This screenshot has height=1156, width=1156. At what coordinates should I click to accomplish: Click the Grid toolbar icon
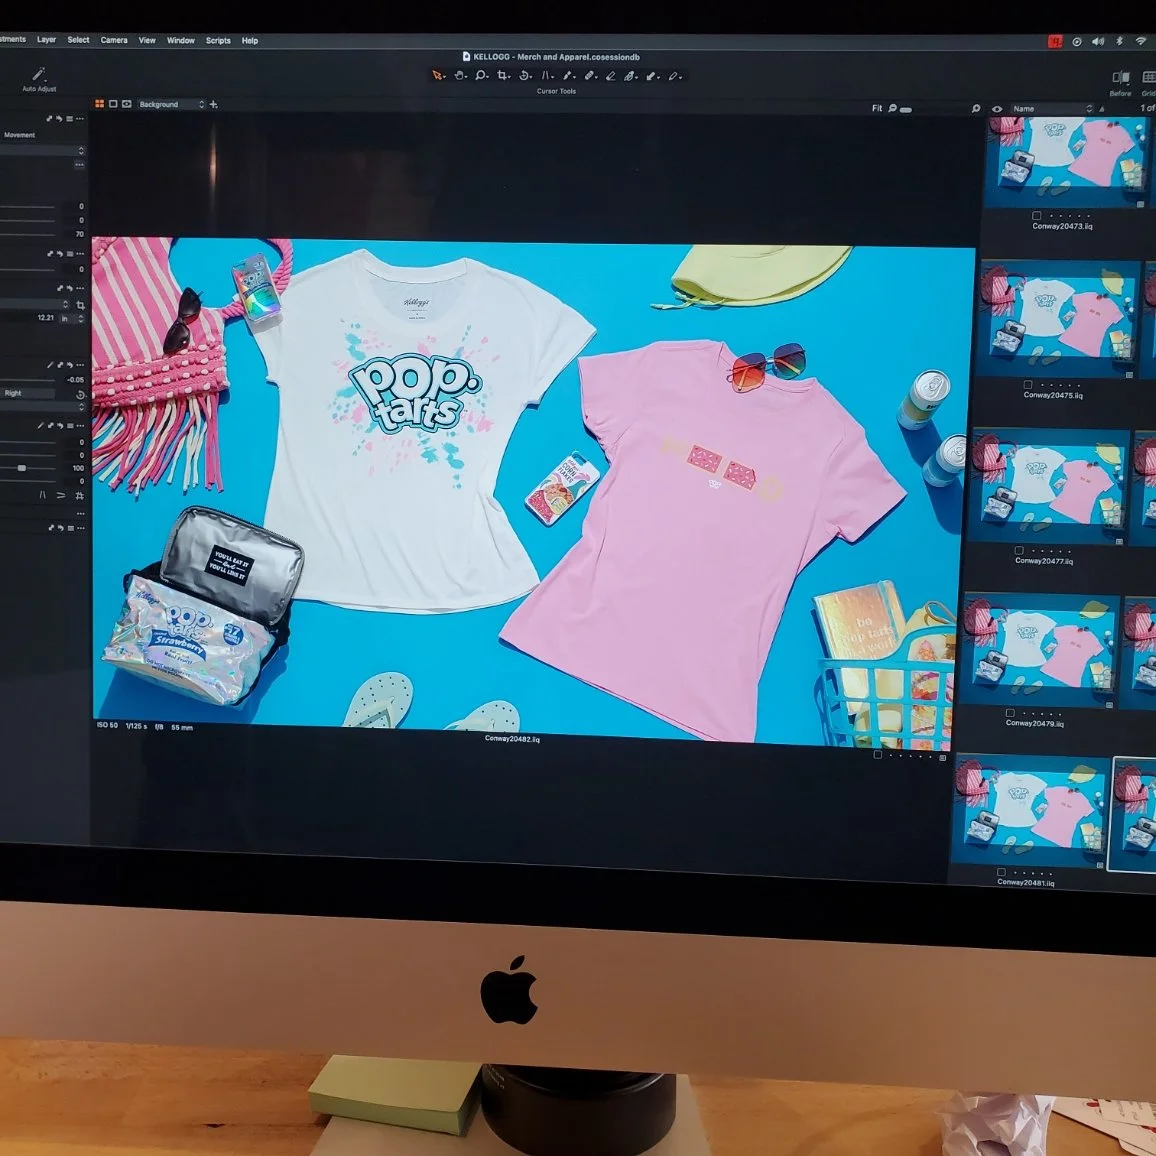tap(1148, 78)
